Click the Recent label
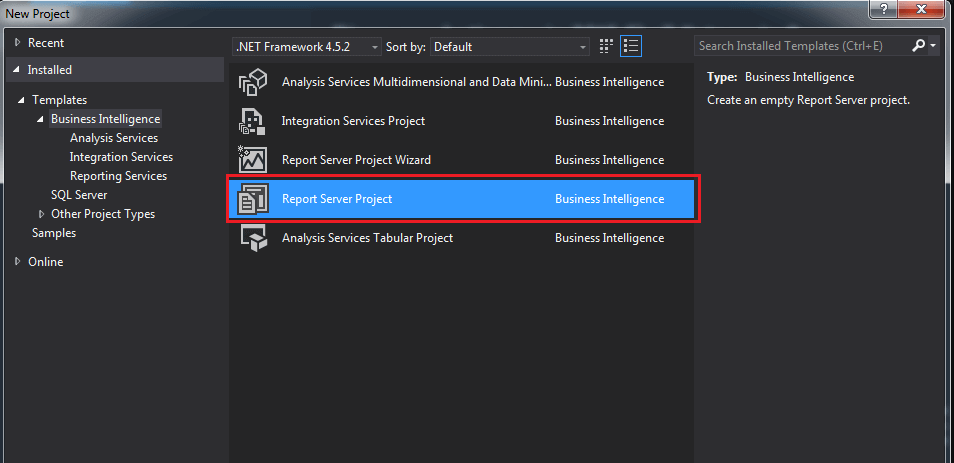 (46, 43)
